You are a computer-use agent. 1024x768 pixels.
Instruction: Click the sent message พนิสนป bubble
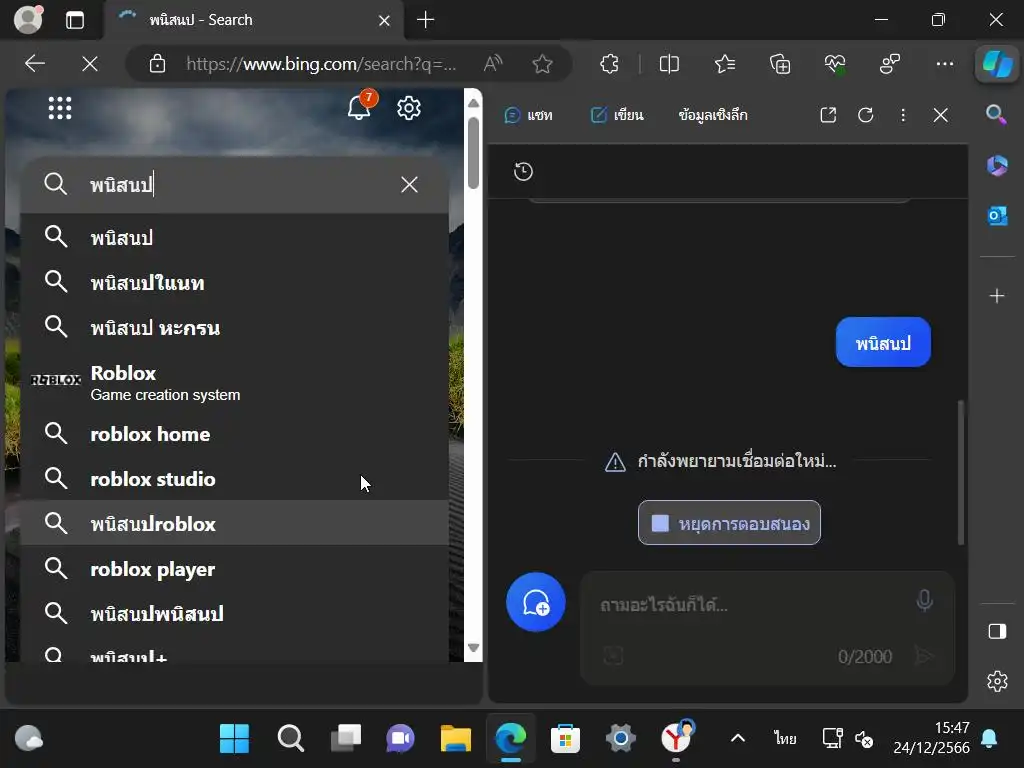pyautogui.click(x=883, y=342)
